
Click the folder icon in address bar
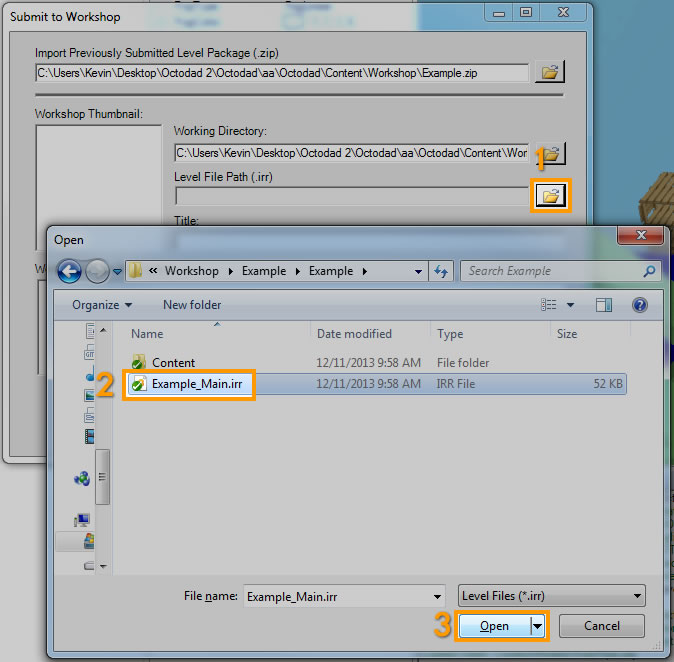(x=135, y=271)
